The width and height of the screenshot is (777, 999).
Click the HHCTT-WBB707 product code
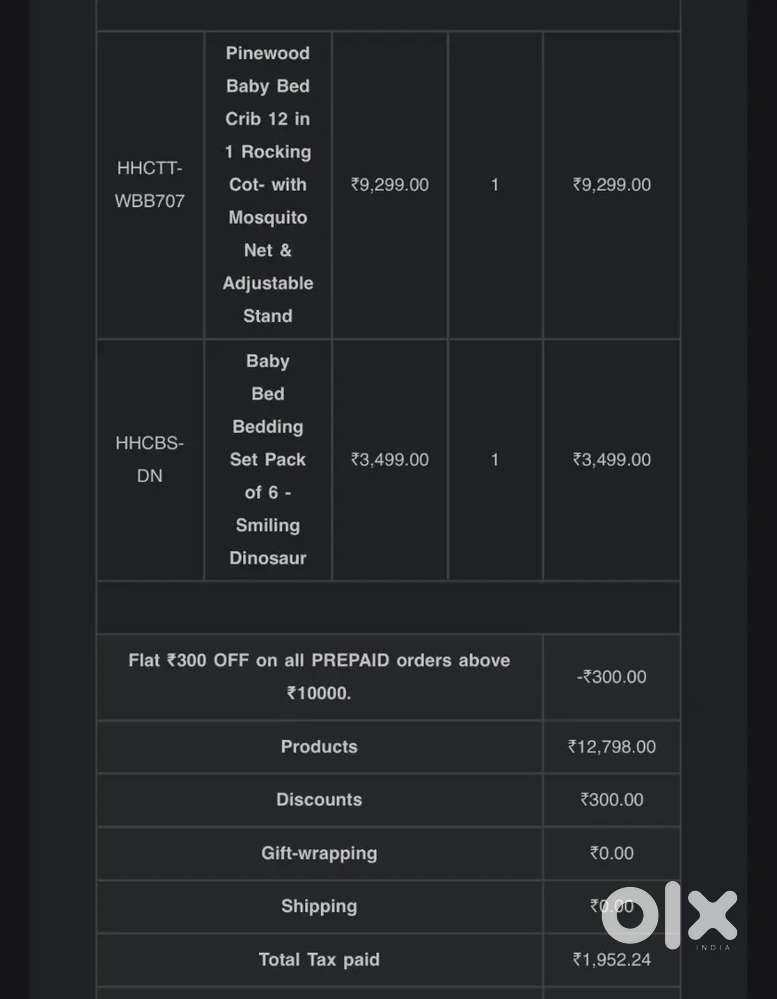[x=150, y=185]
